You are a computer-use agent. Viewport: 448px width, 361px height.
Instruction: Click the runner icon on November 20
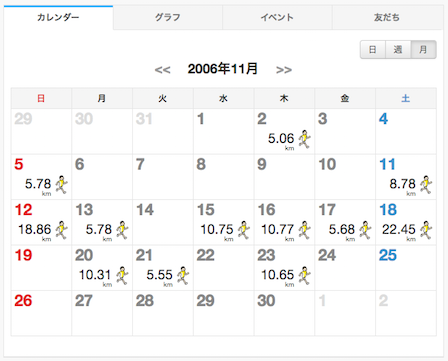[122, 276]
